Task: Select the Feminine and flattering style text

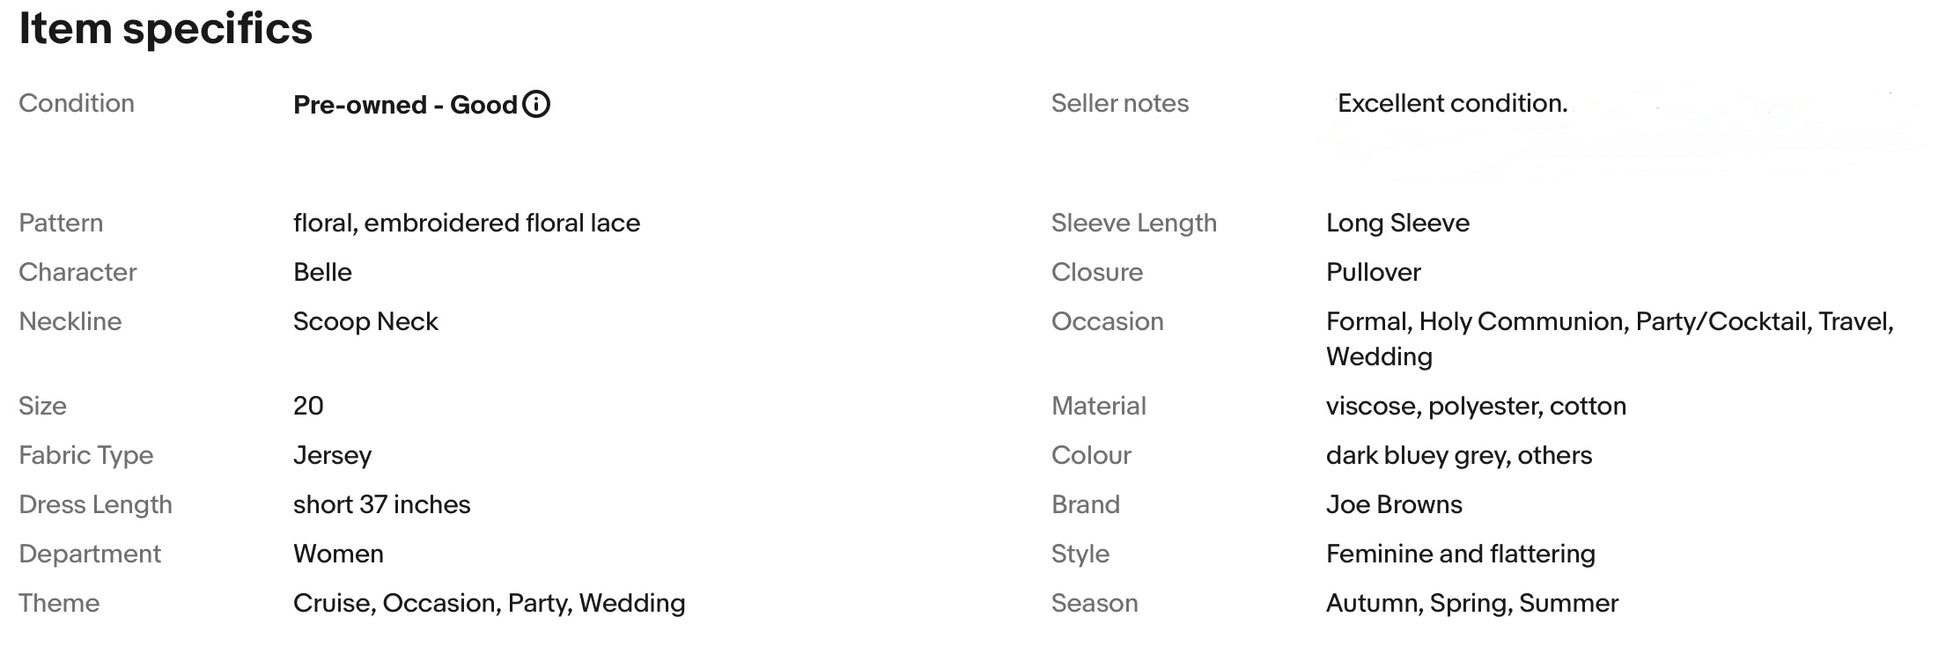Action: click(1460, 554)
